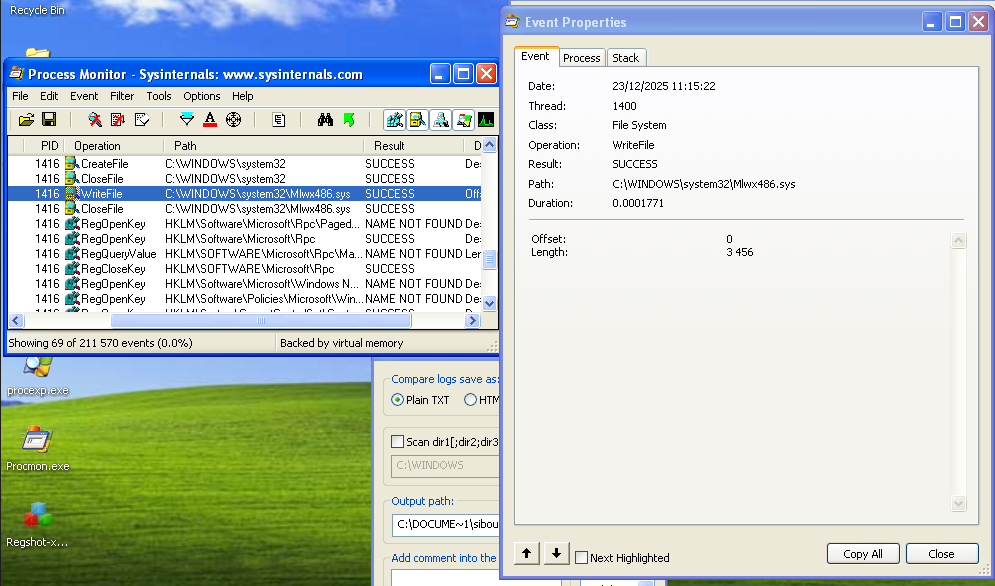This screenshot has height=586, width=995.
Task: Enable the Scan dir1 checkbox
Action: (398, 442)
